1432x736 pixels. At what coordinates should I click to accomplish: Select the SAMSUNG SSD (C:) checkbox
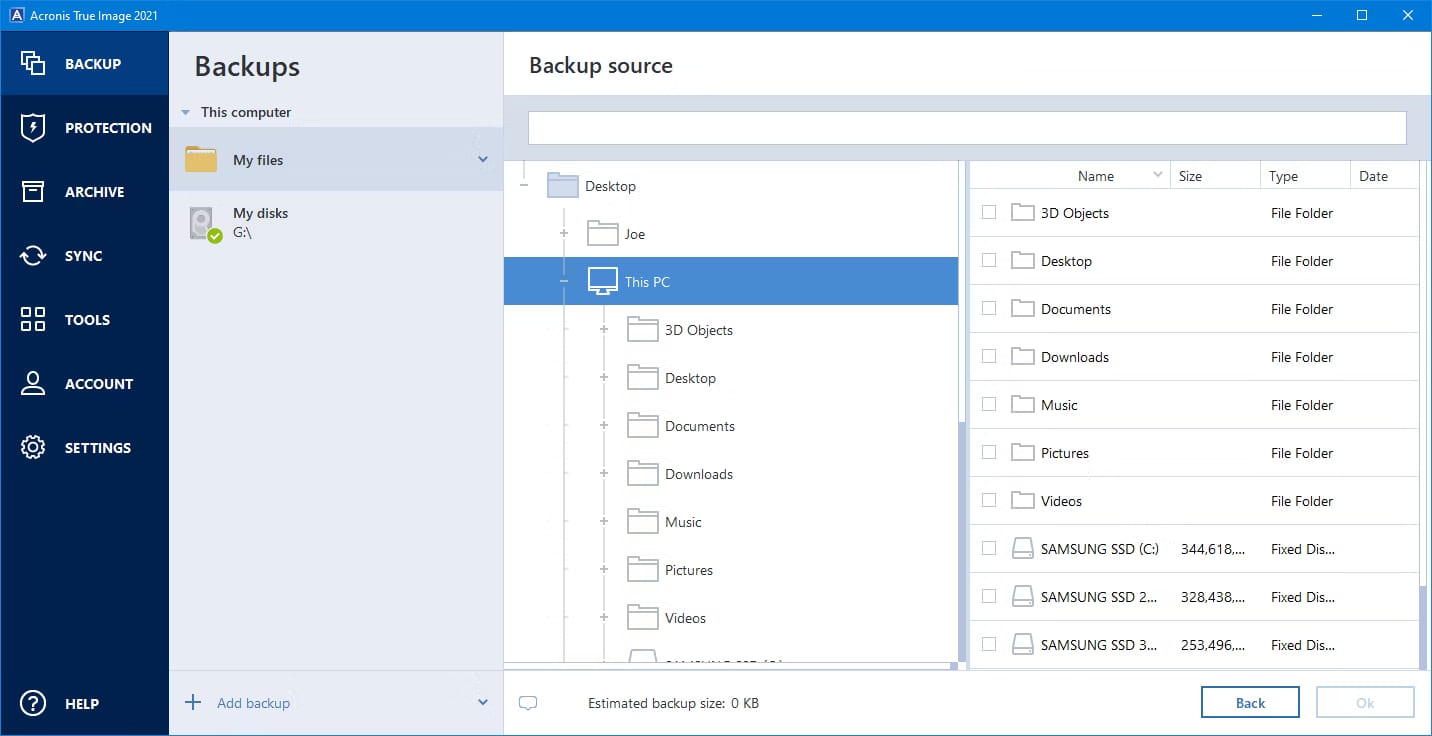989,548
